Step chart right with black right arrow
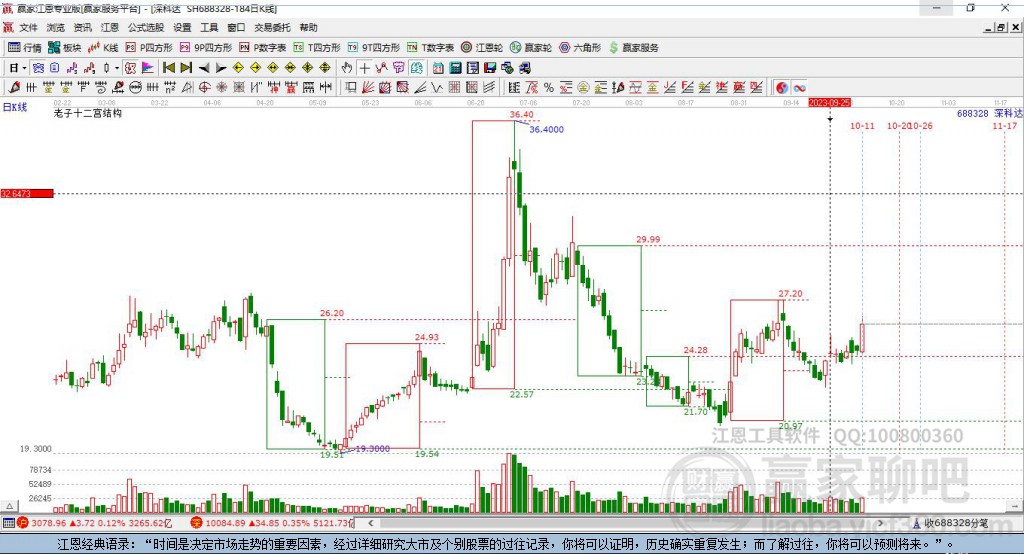The width and height of the screenshot is (1024, 554). coord(221,68)
